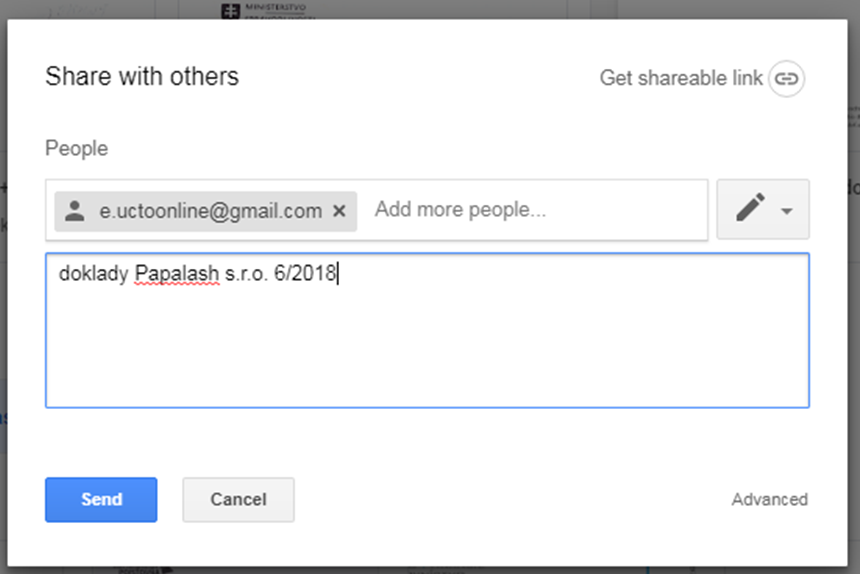Select the e.uctoonline@gmail.com recipient chip
The image size is (860, 574).
tap(206, 211)
